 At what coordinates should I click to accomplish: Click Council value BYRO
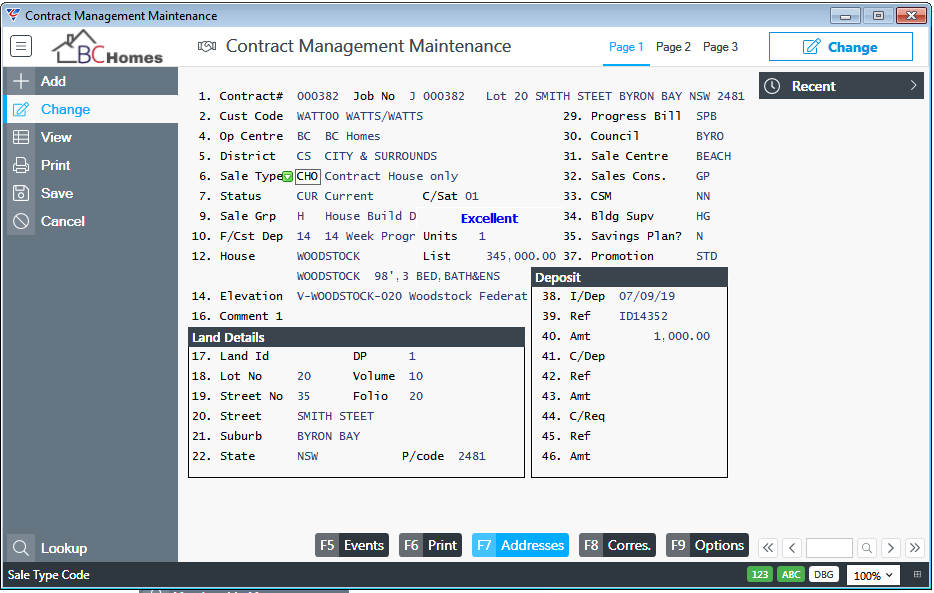(709, 136)
